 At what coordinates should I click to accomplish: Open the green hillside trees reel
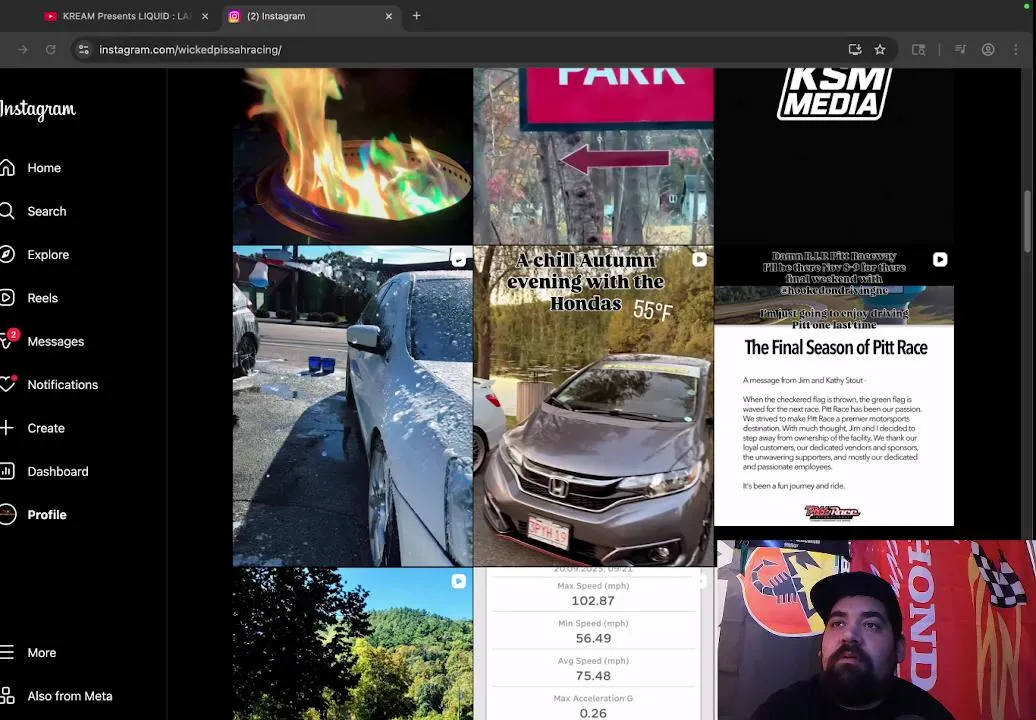tap(353, 644)
